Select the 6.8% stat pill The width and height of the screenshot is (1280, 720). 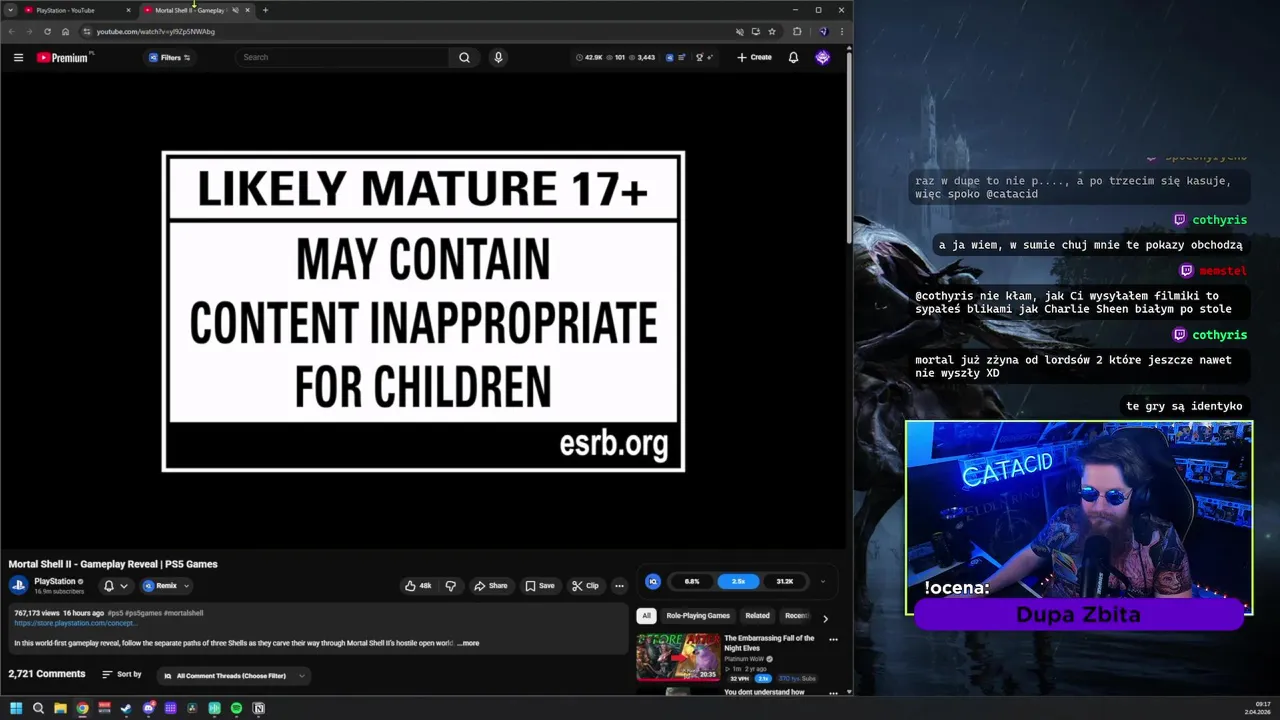692,581
